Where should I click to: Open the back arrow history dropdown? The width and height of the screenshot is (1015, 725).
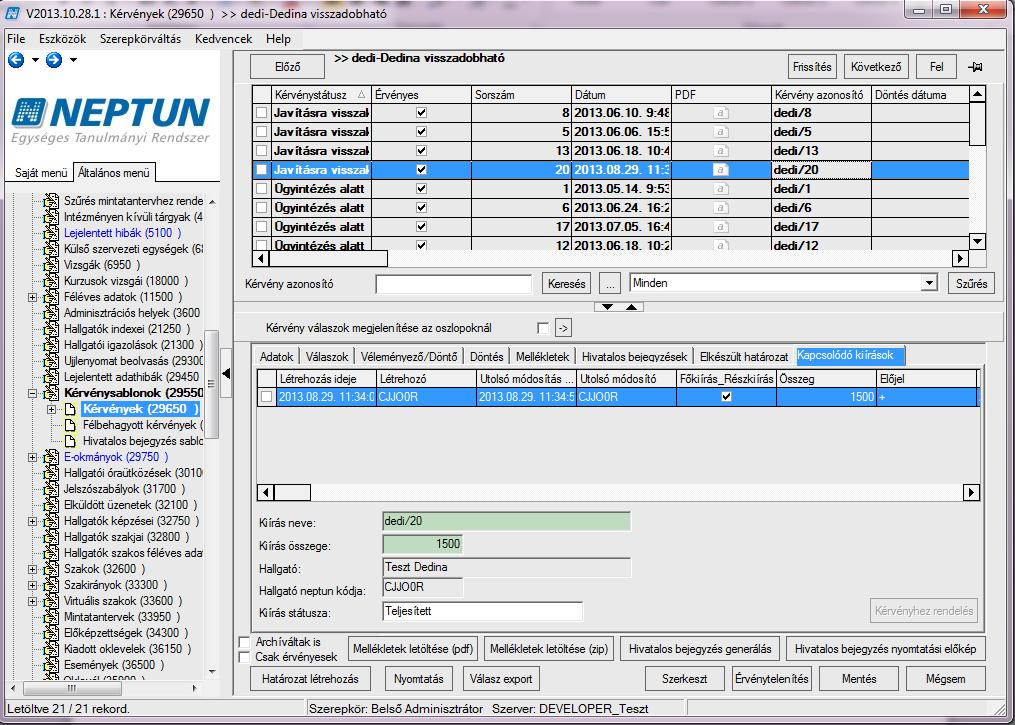coord(35,60)
